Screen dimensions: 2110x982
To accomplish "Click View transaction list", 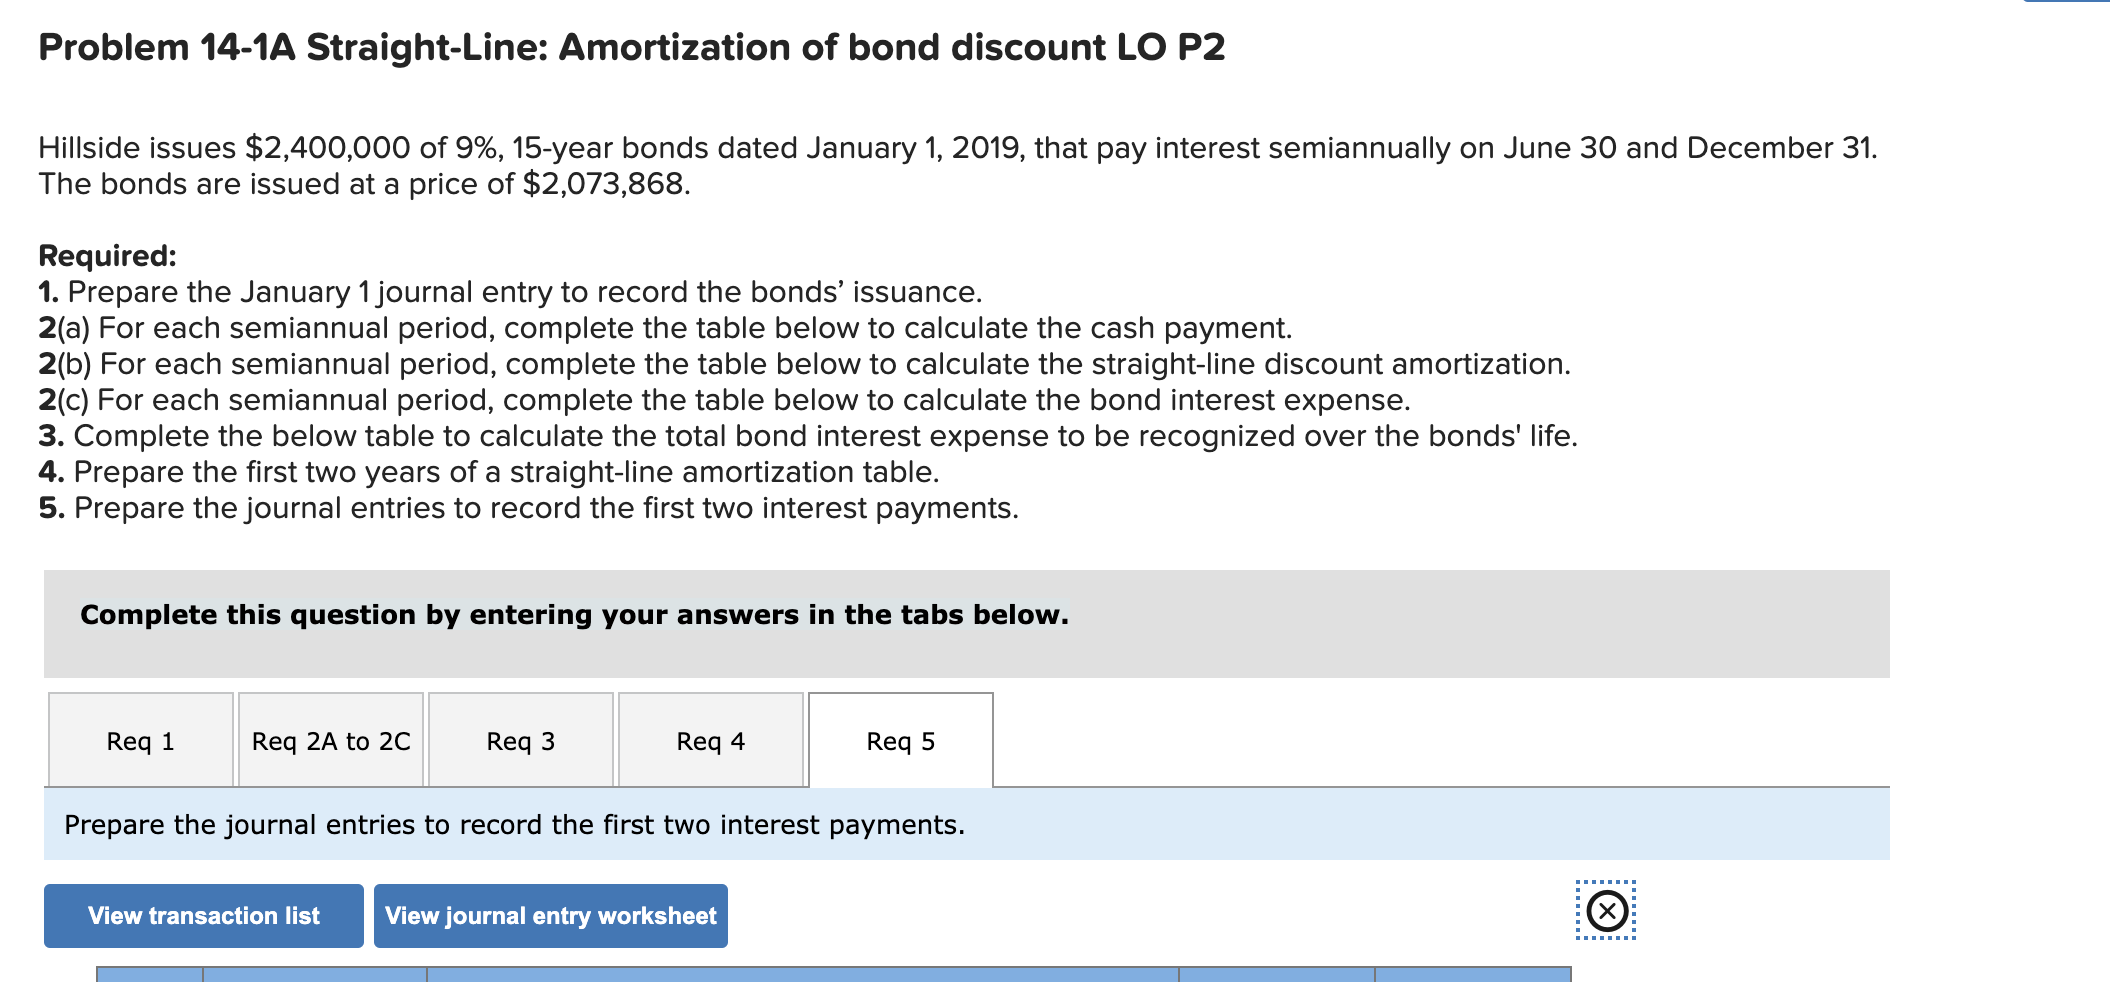I will coord(203,914).
